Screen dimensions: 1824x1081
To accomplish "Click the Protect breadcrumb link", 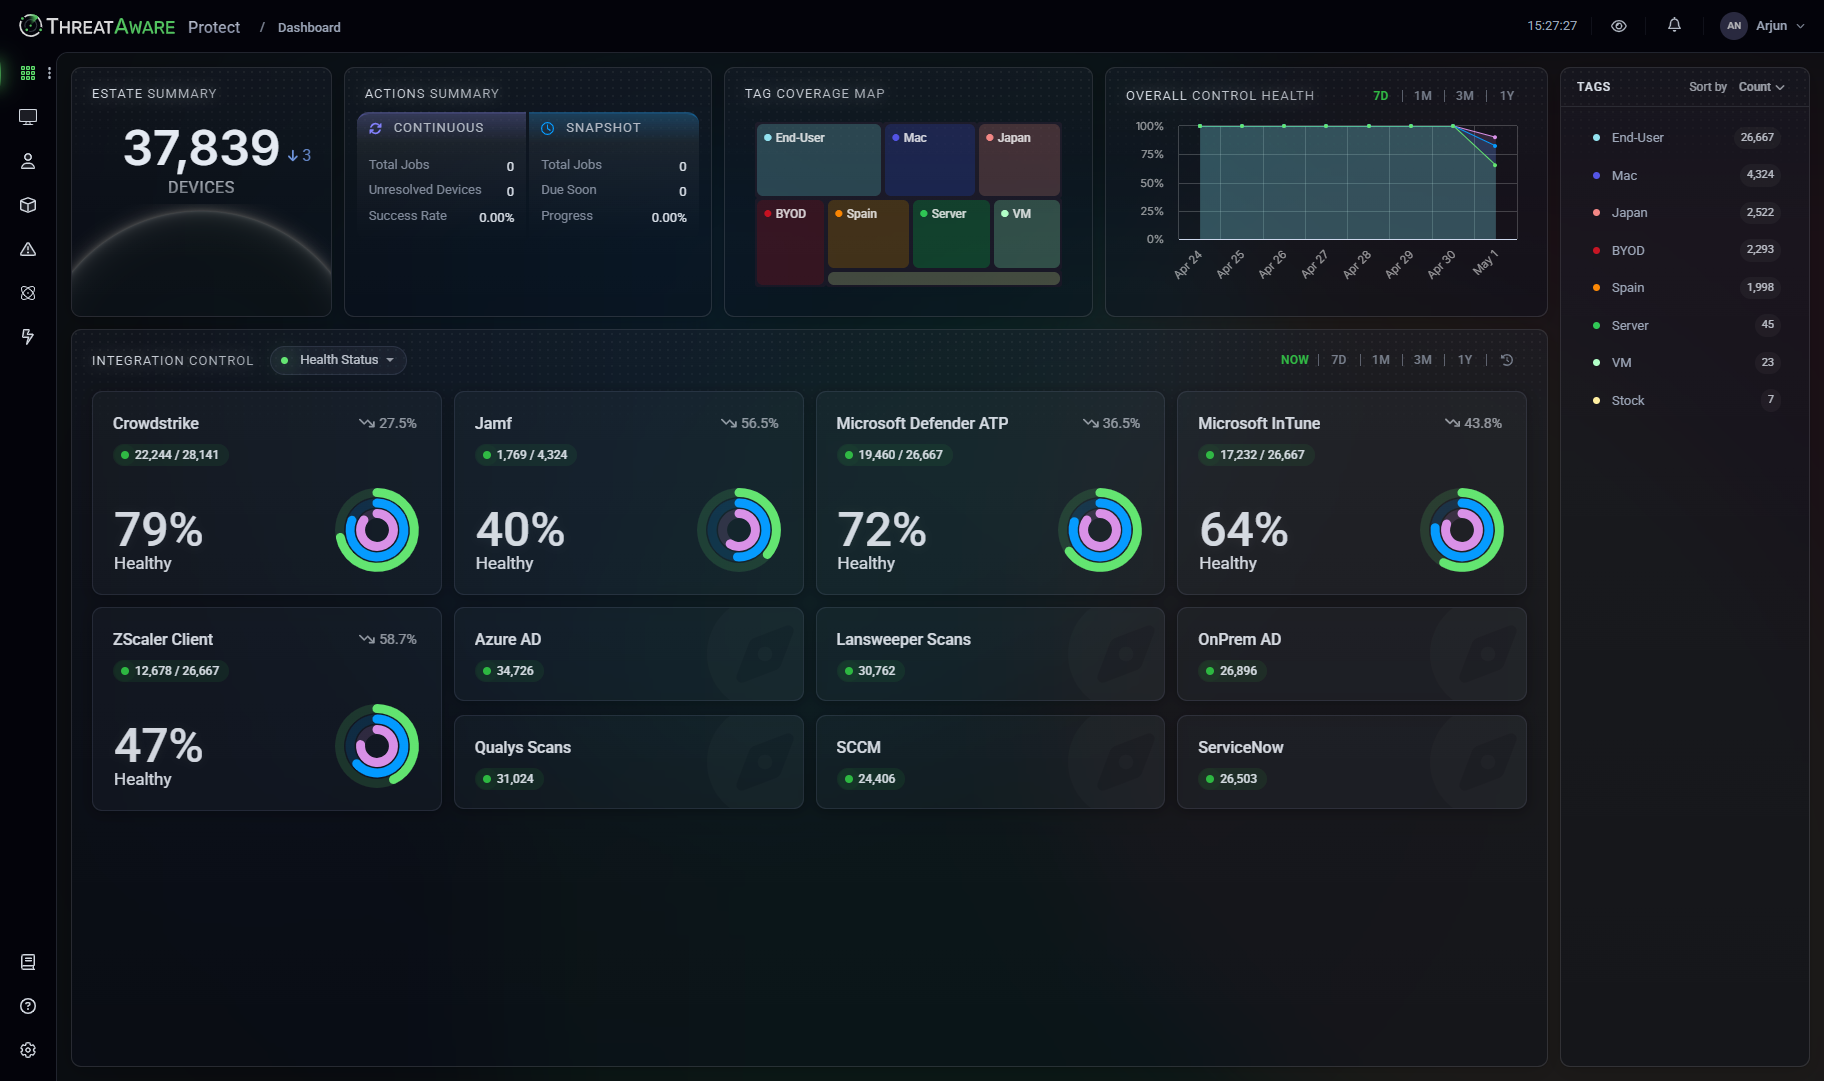I will tap(214, 27).
